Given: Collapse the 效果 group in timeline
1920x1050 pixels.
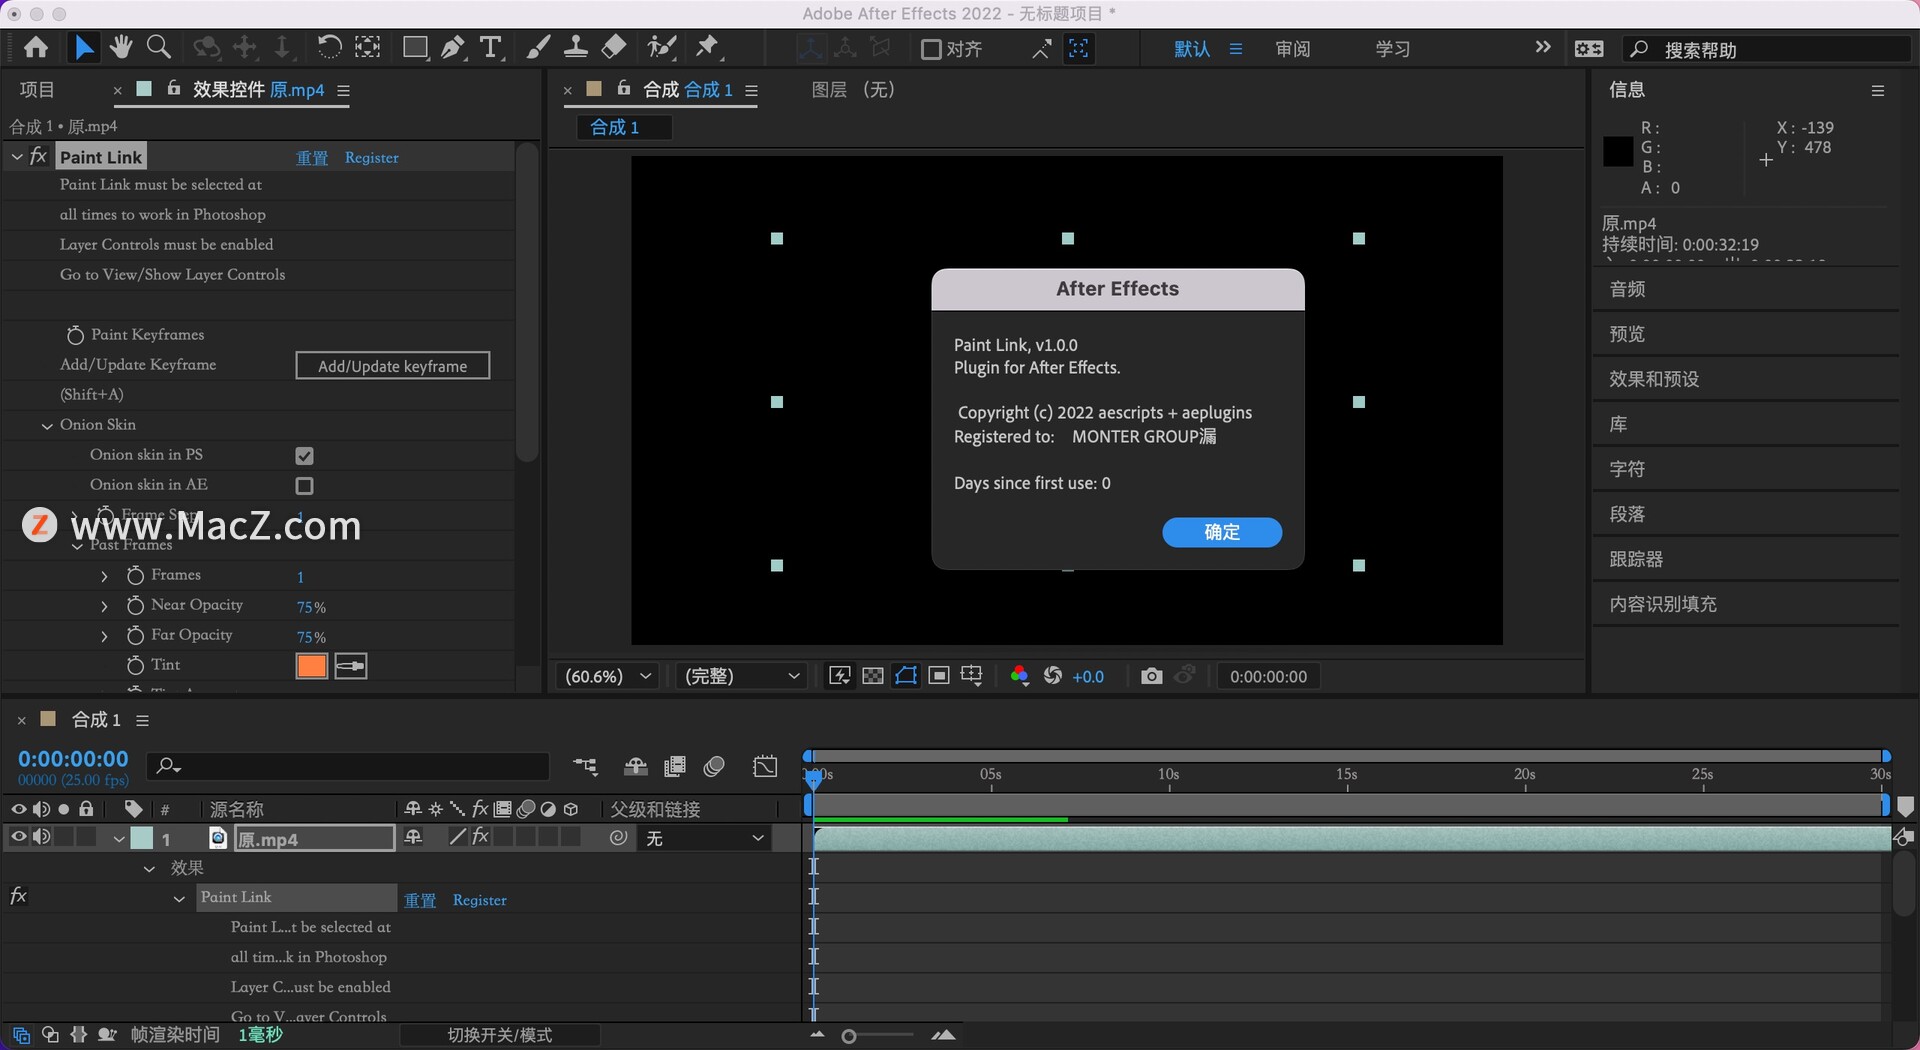Looking at the screenshot, I should [x=149, y=869].
